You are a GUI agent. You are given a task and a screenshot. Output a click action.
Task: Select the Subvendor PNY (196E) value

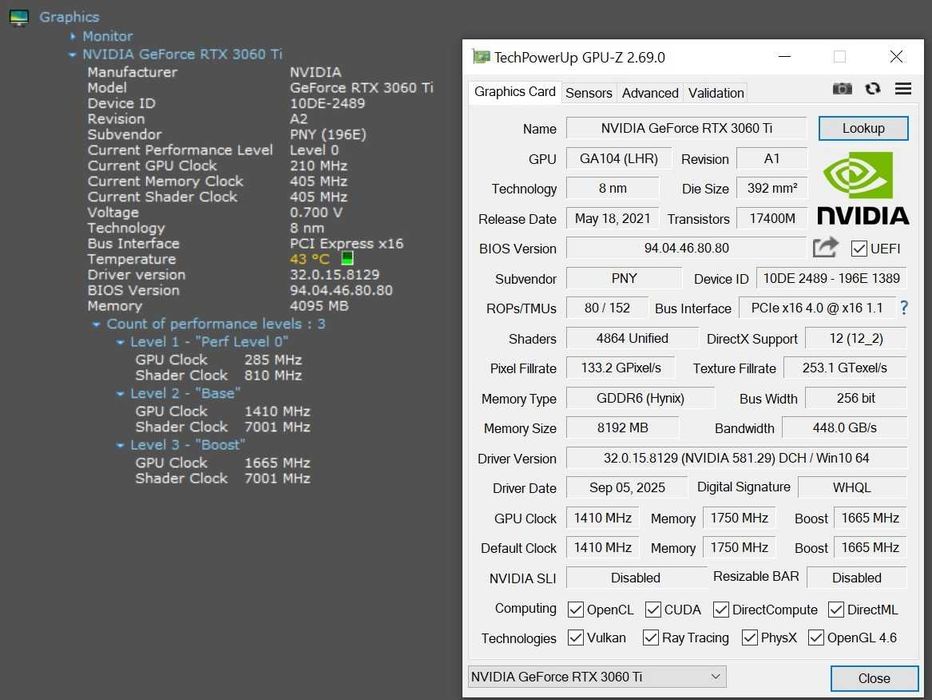tap(328, 135)
